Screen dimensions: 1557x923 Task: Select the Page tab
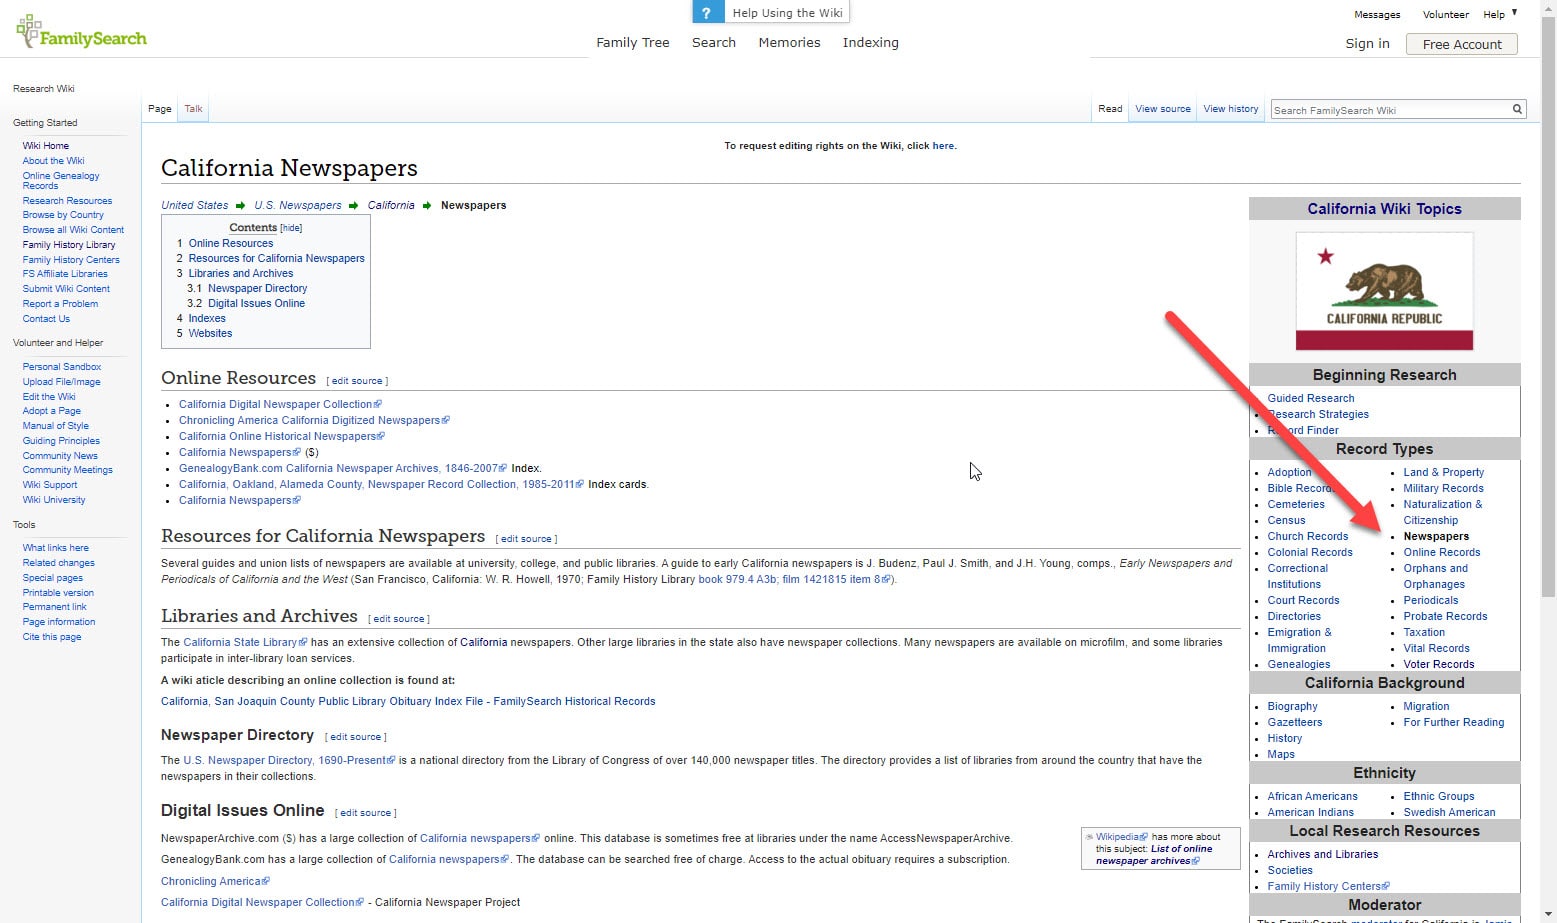160,109
